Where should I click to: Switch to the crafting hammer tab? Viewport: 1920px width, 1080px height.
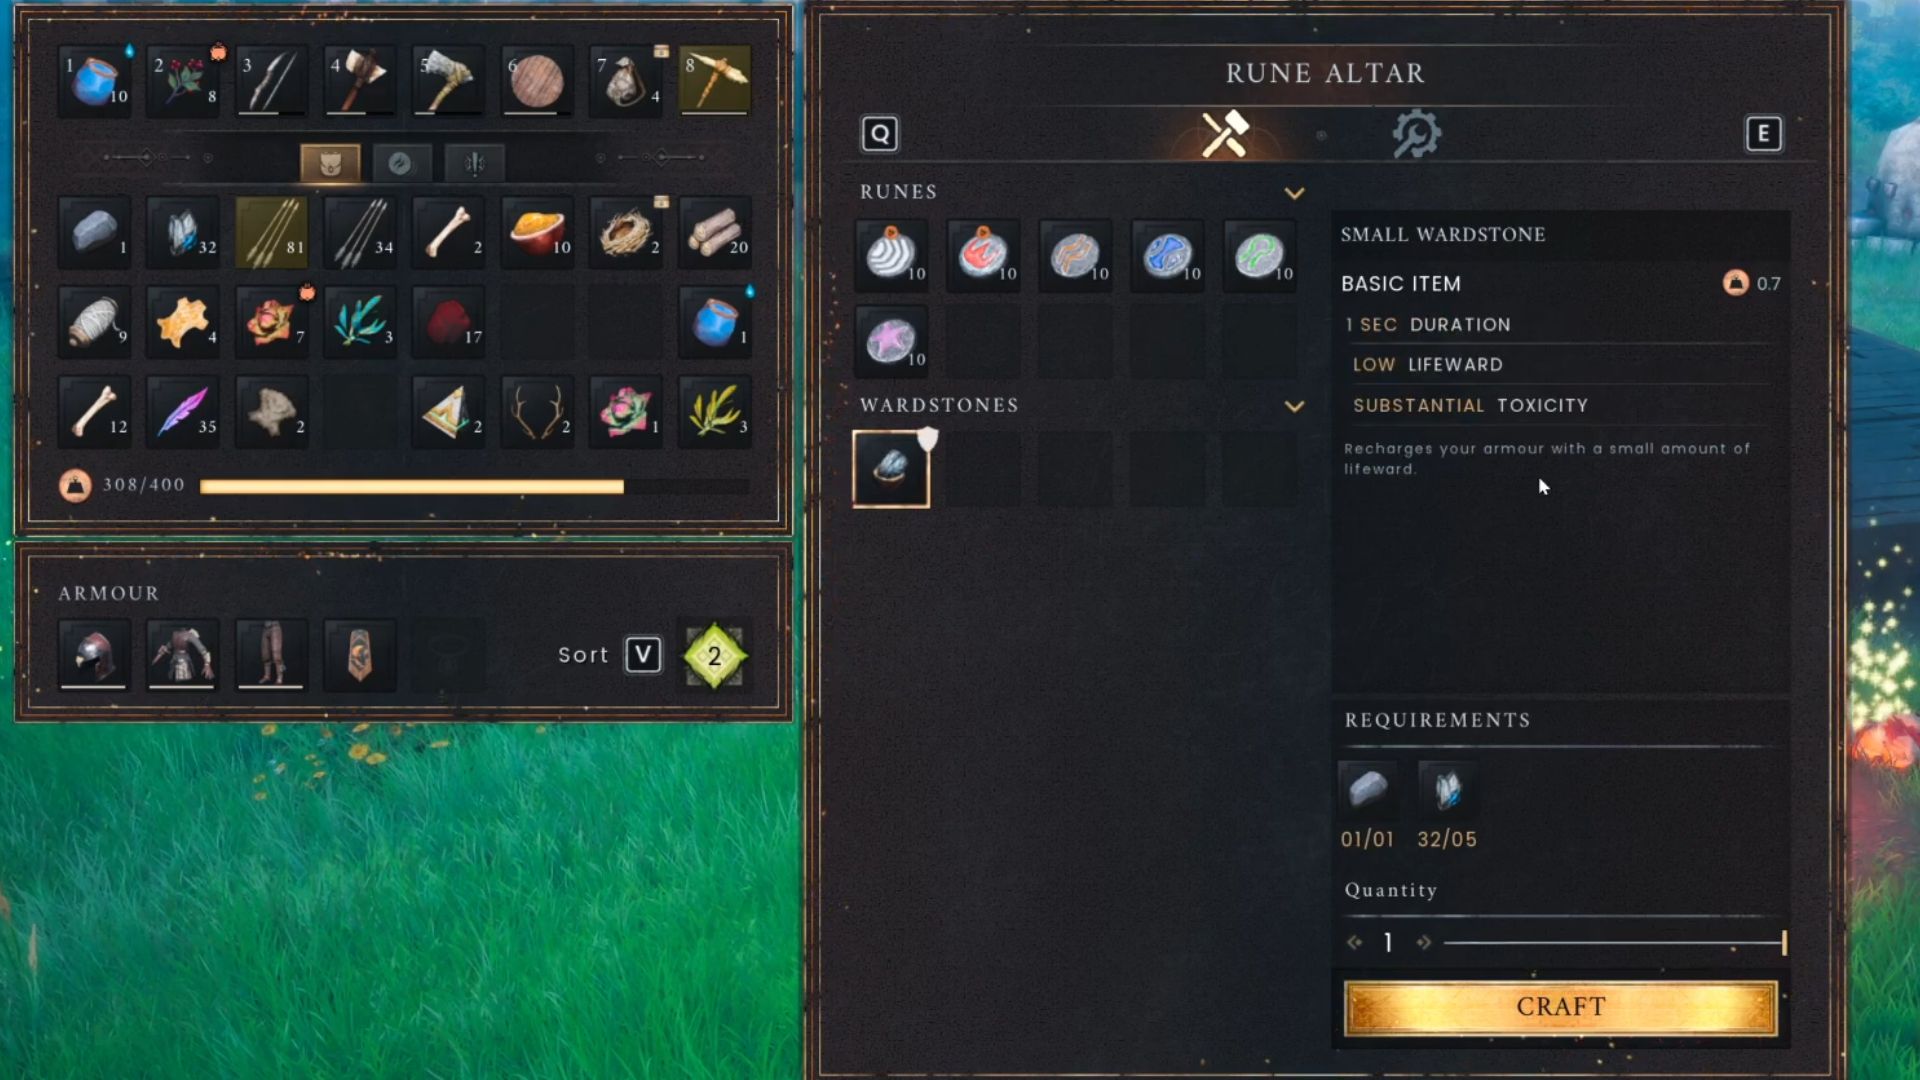pyautogui.click(x=1225, y=134)
